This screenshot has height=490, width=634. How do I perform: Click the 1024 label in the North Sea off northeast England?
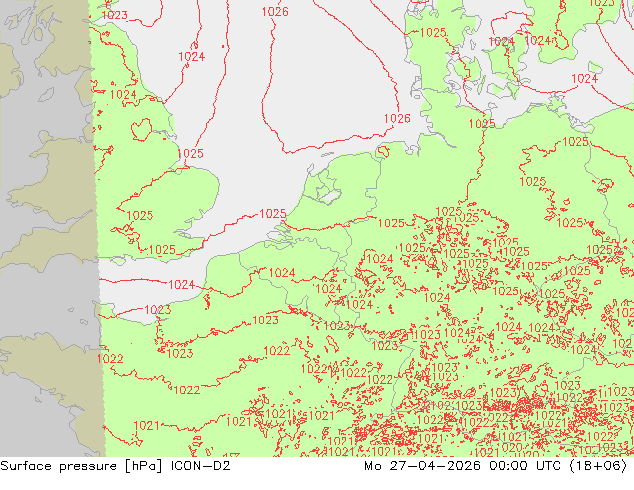192,56
